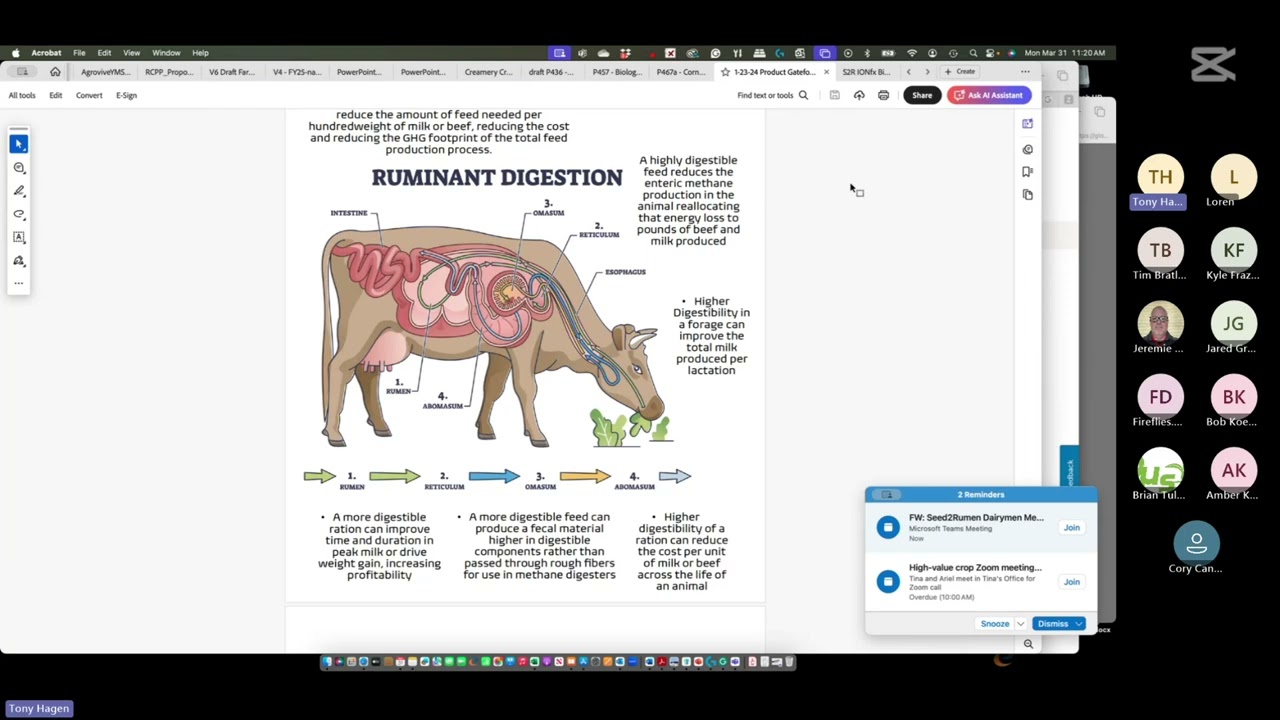Expand the Dismiss options dropdown arrow
Image resolution: width=1280 pixels, height=720 pixels.
[x=1079, y=624]
